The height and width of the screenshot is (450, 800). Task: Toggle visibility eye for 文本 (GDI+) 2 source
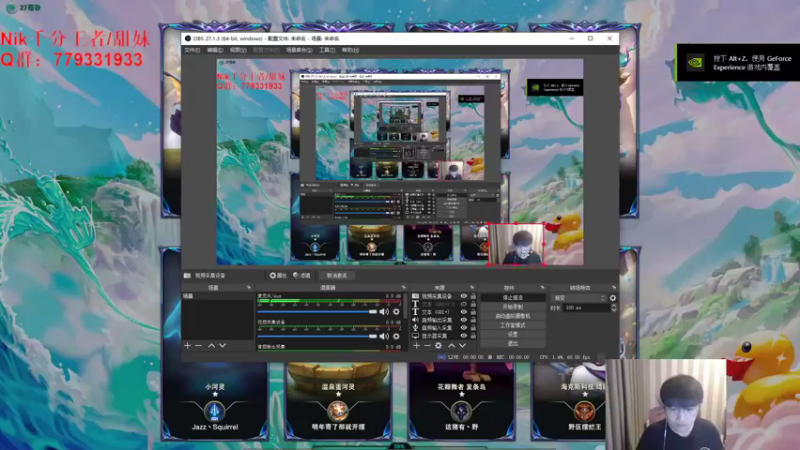(464, 304)
